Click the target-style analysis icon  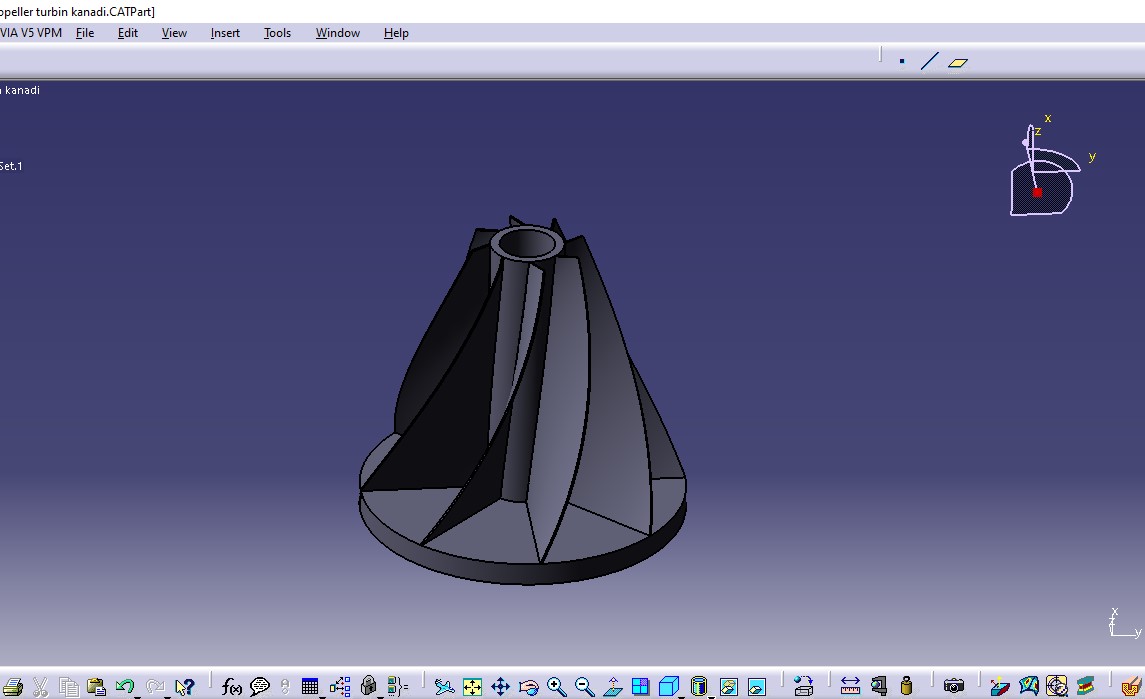coord(1057,687)
